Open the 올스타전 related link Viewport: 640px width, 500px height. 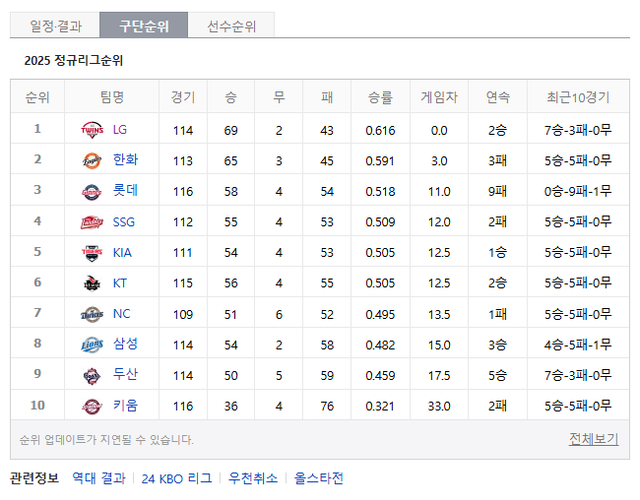(x=318, y=478)
